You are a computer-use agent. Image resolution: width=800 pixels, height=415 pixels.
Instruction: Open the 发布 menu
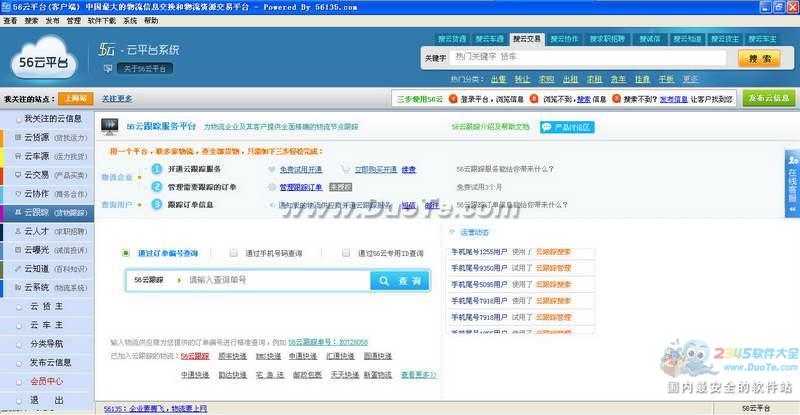click(x=52, y=20)
